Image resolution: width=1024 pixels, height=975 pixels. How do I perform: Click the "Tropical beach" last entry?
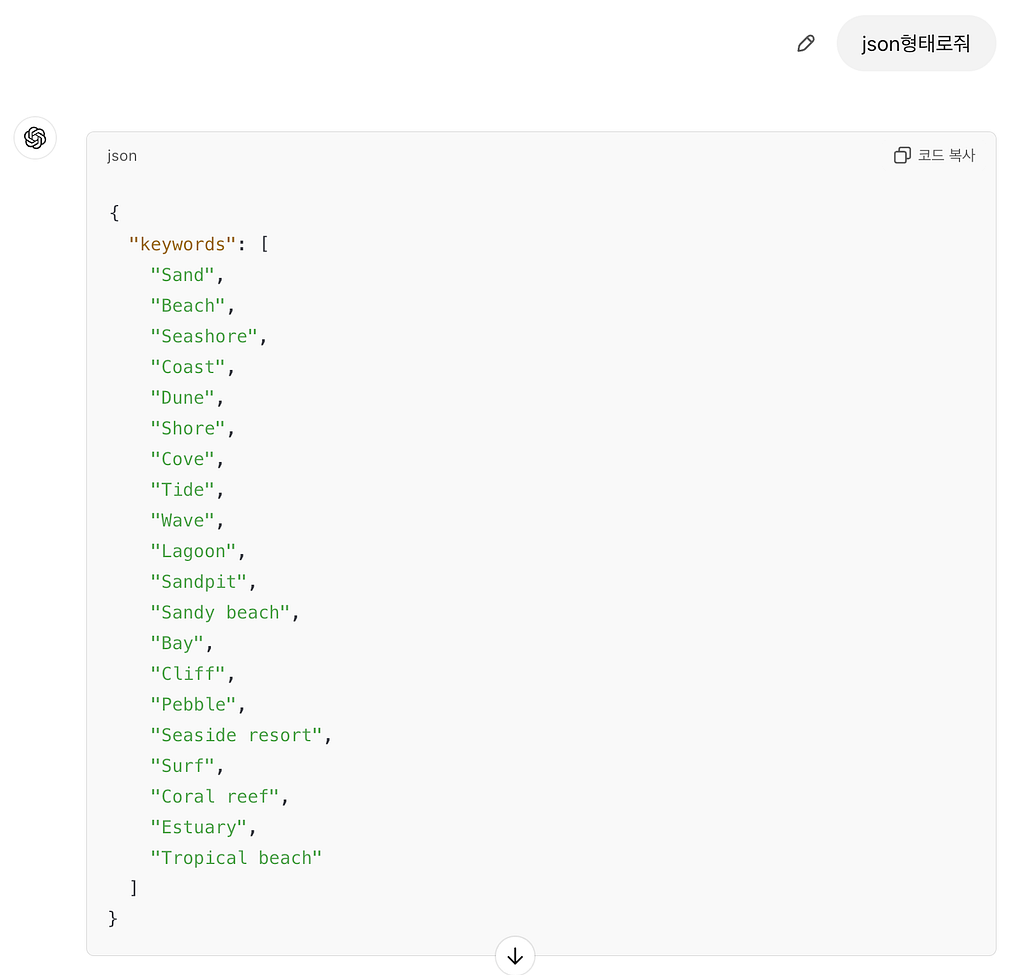pyautogui.click(x=236, y=858)
